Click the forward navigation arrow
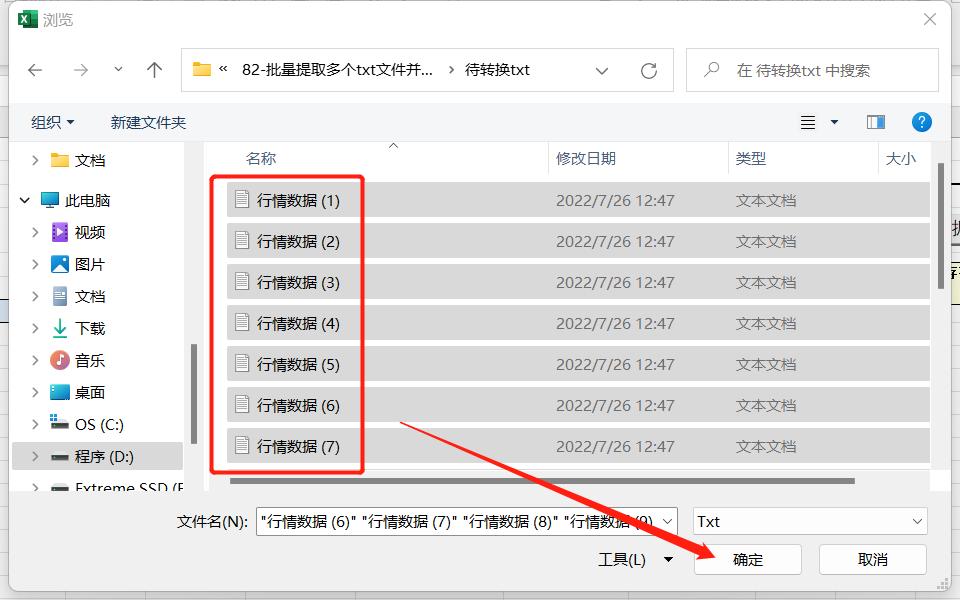Screen dimensions: 960x600 pos(80,70)
